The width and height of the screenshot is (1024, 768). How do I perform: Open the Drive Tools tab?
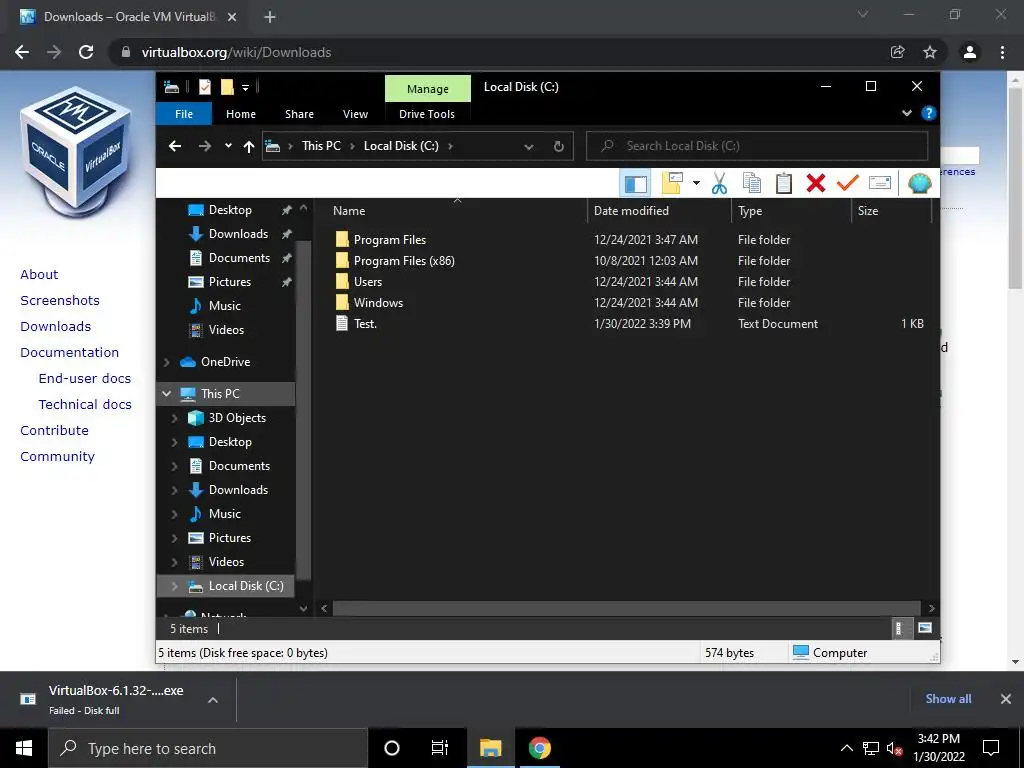pos(427,114)
